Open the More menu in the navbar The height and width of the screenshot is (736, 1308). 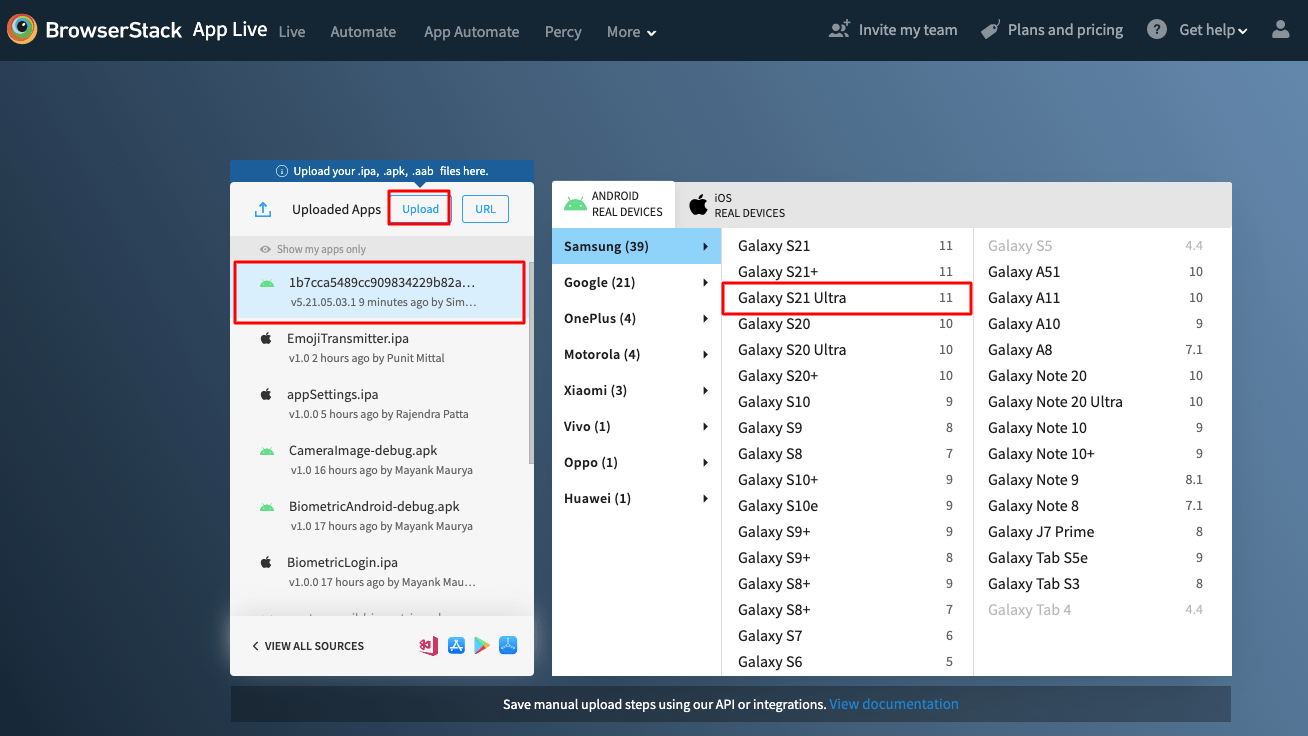(630, 31)
